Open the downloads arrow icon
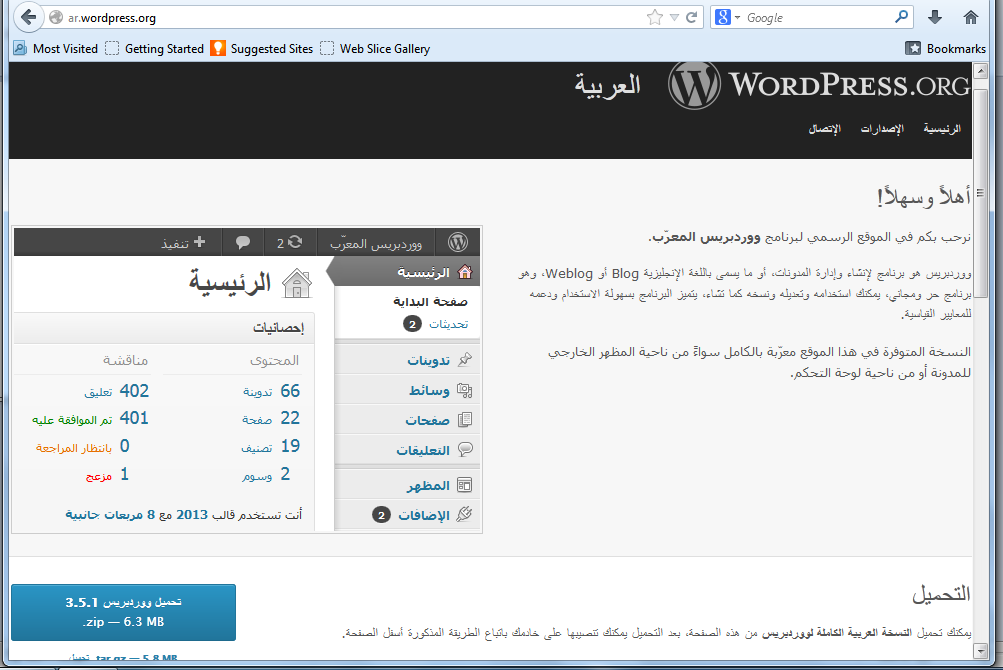The width and height of the screenshot is (1003, 670). 935,17
